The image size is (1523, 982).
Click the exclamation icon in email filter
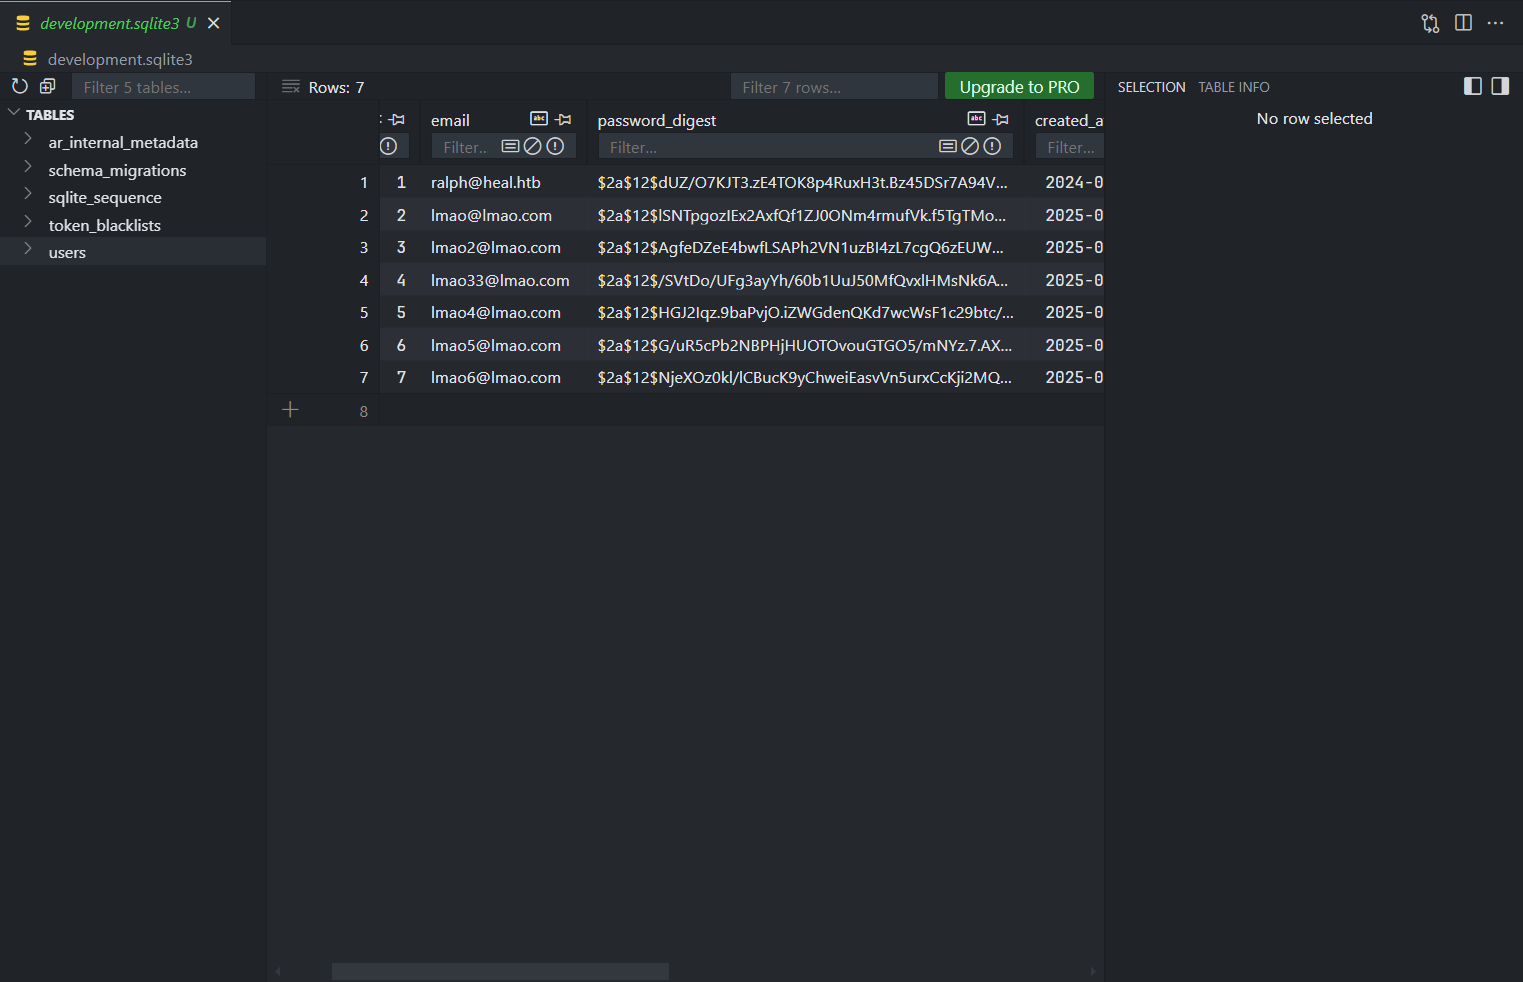click(x=555, y=147)
